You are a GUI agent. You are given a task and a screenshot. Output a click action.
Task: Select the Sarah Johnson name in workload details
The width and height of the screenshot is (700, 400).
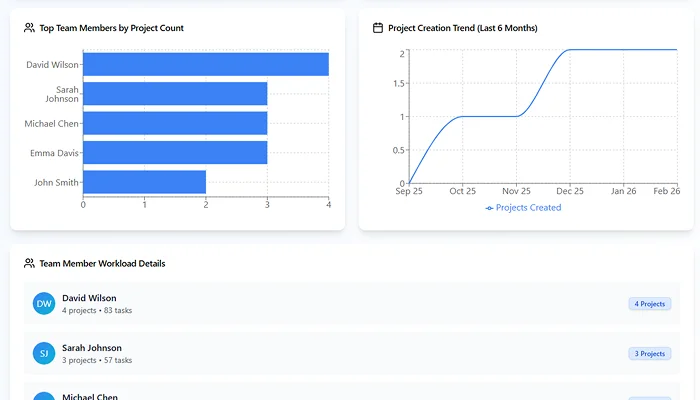(92, 348)
